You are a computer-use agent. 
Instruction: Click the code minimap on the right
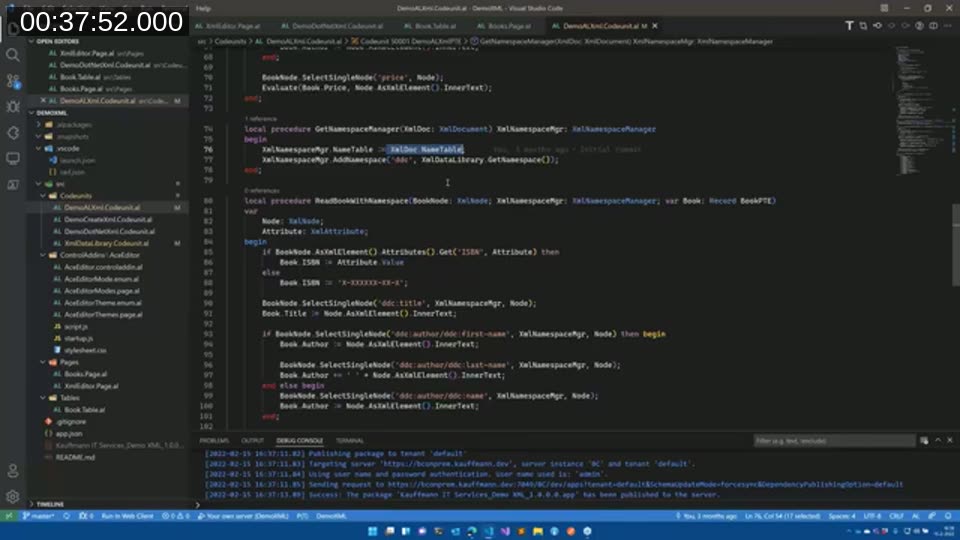click(921, 110)
